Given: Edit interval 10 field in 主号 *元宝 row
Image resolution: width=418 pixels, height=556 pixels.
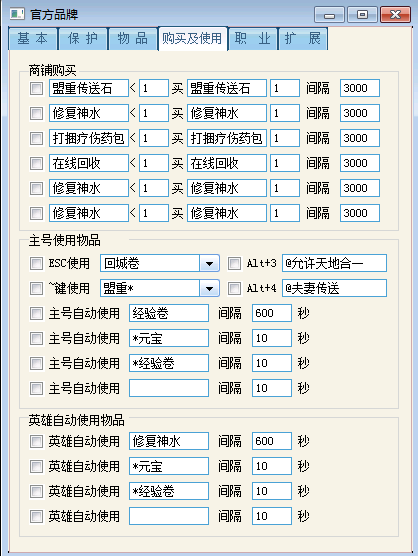Looking at the screenshot, I should point(272,338).
